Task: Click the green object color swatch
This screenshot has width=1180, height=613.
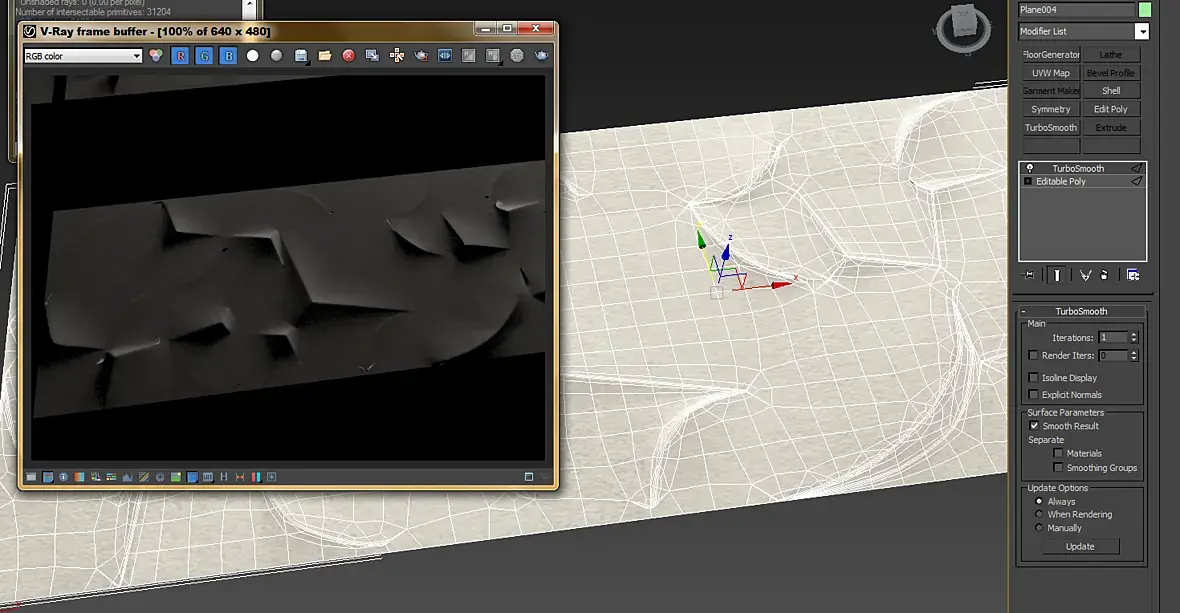Action: (1145, 10)
